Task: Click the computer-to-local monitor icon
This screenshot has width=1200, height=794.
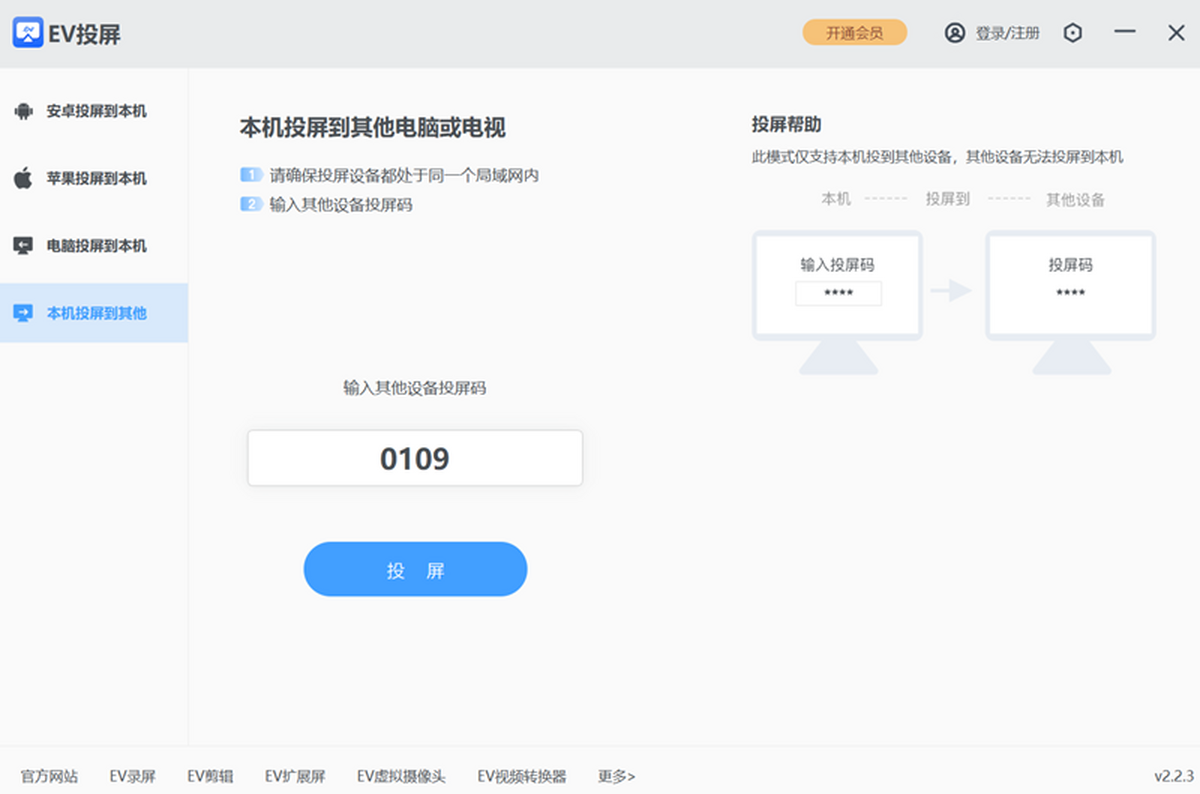Action: click(23, 245)
